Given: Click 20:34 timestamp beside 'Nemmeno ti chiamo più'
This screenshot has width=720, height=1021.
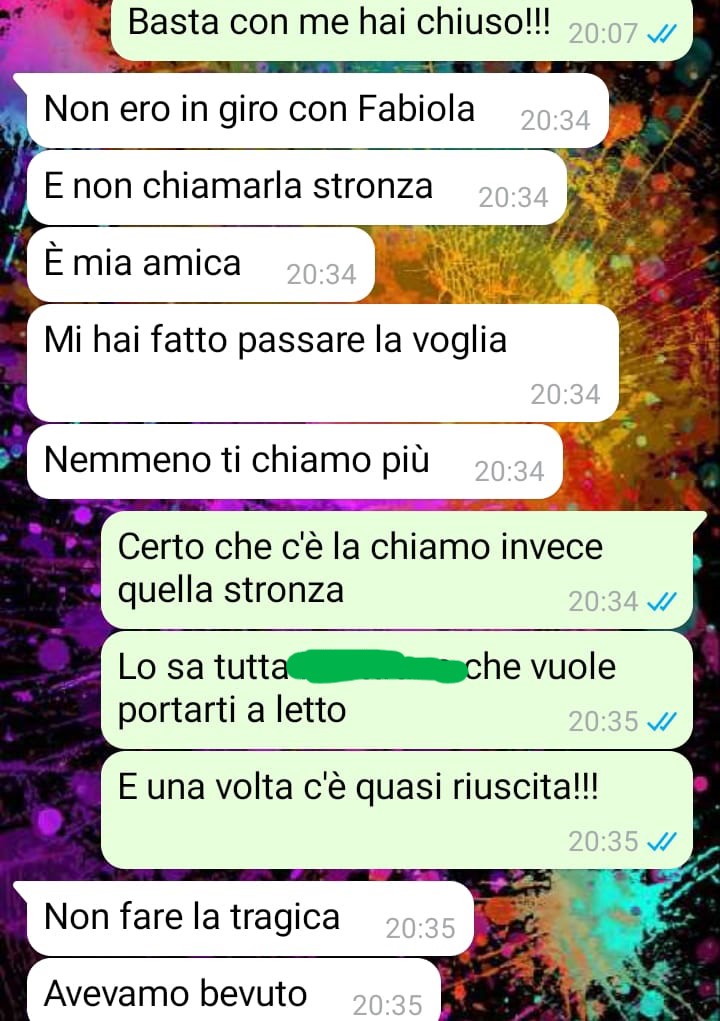Looking at the screenshot, I should (509, 472).
